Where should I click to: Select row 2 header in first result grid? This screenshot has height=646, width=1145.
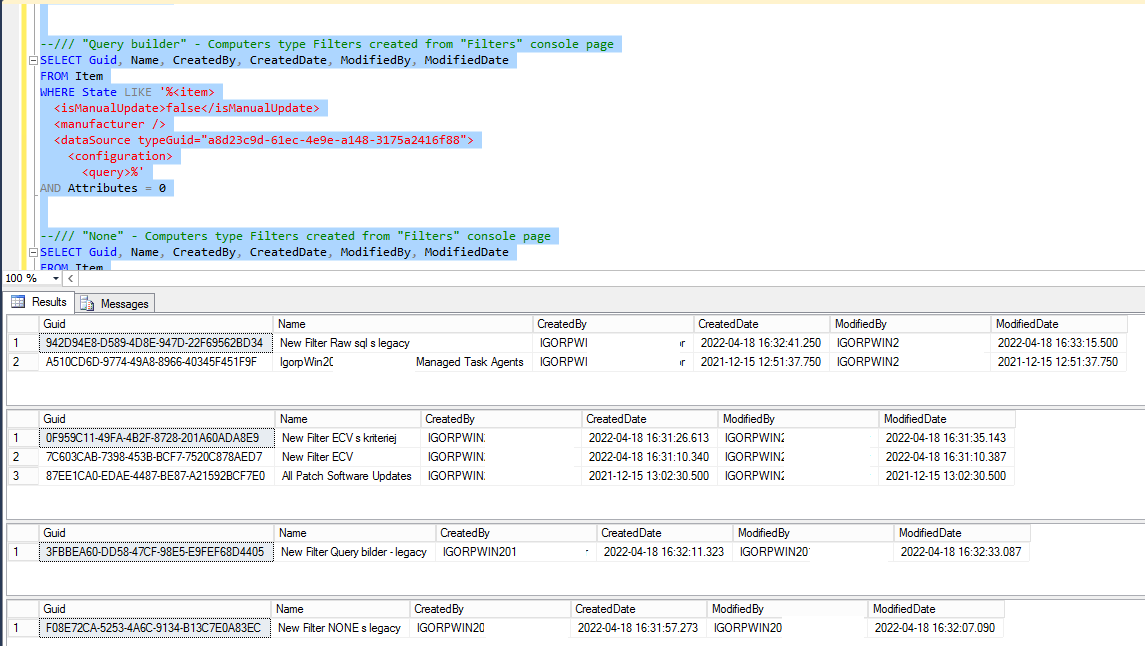coord(22,362)
